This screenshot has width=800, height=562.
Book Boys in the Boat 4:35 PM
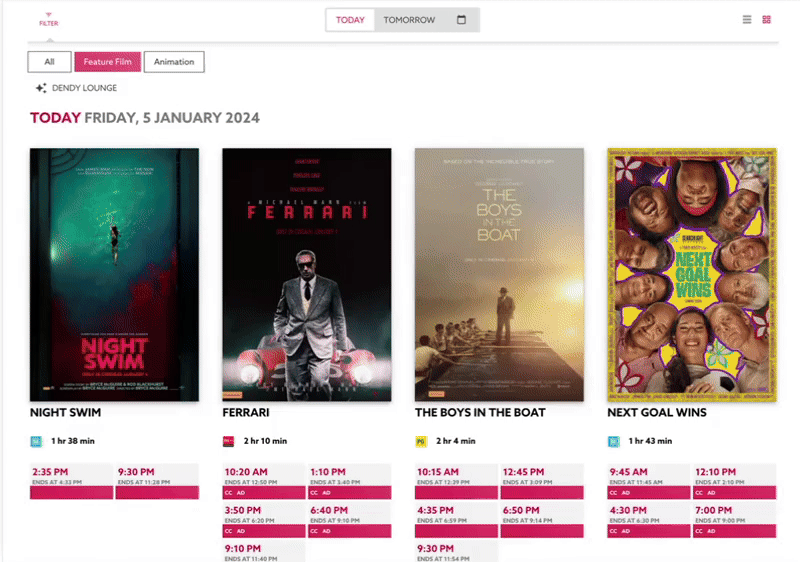coord(456,520)
